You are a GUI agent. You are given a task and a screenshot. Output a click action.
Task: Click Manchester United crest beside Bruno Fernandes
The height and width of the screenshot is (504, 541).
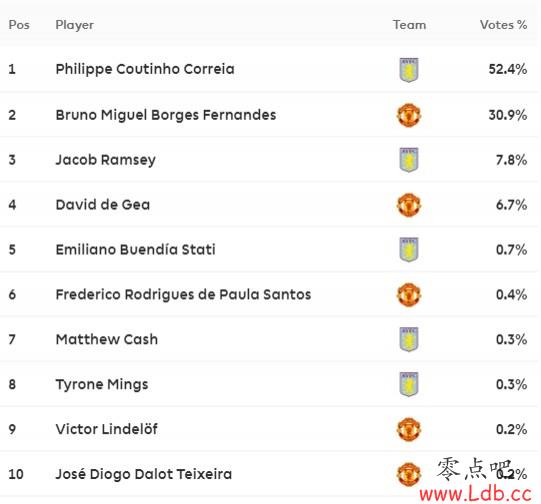click(409, 115)
